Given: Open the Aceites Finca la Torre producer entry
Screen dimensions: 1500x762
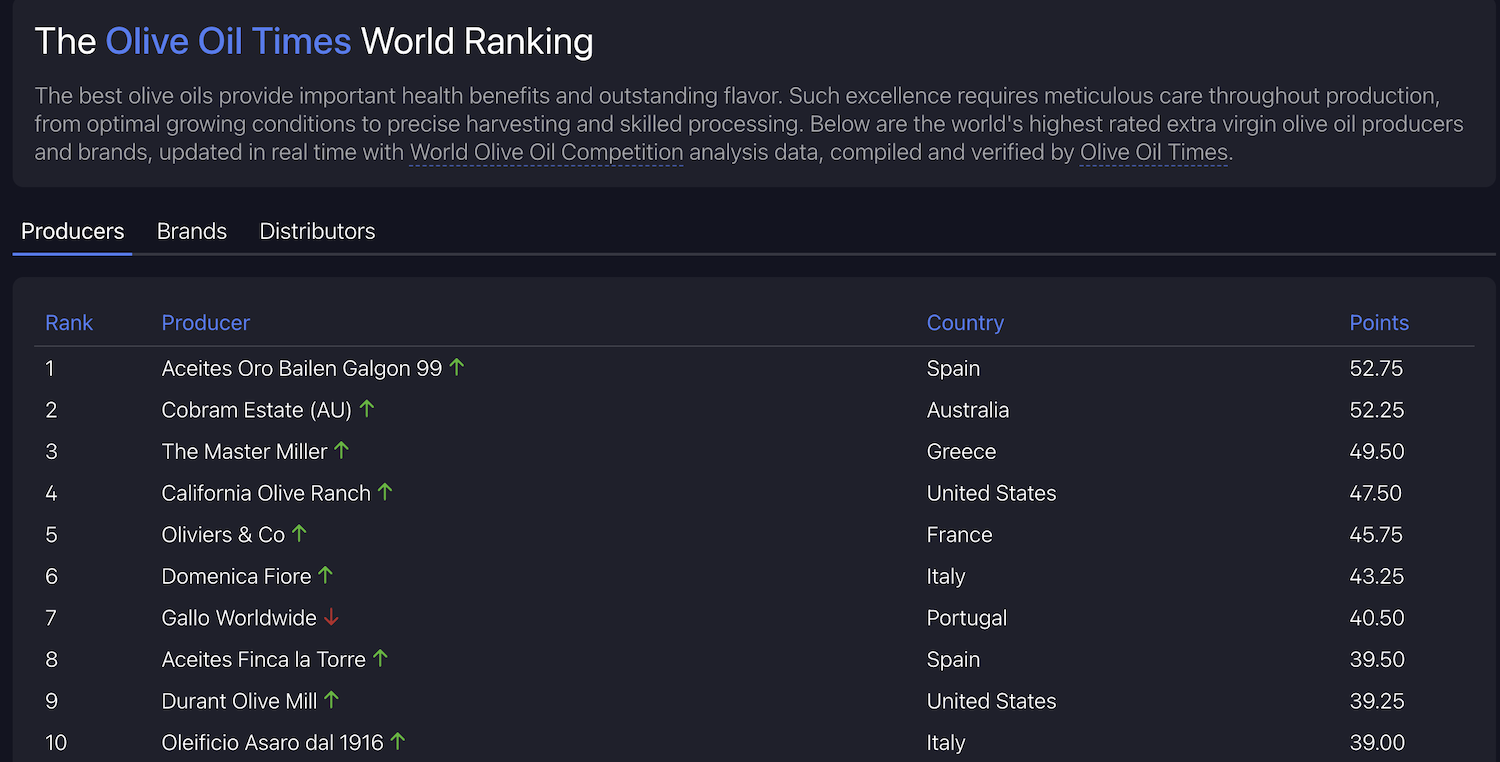Looking at the screenshot, I should (264, 660).
